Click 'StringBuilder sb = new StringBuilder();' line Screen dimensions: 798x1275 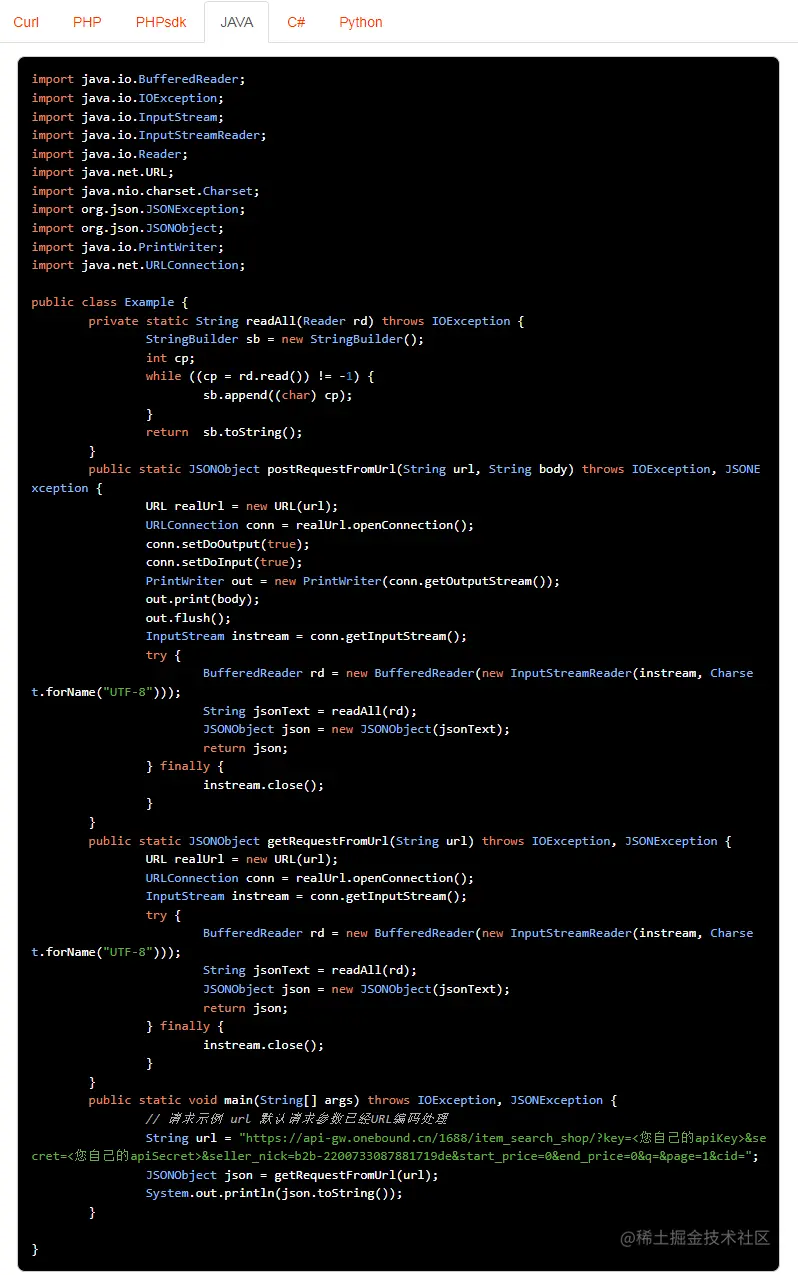coord(285,339)
